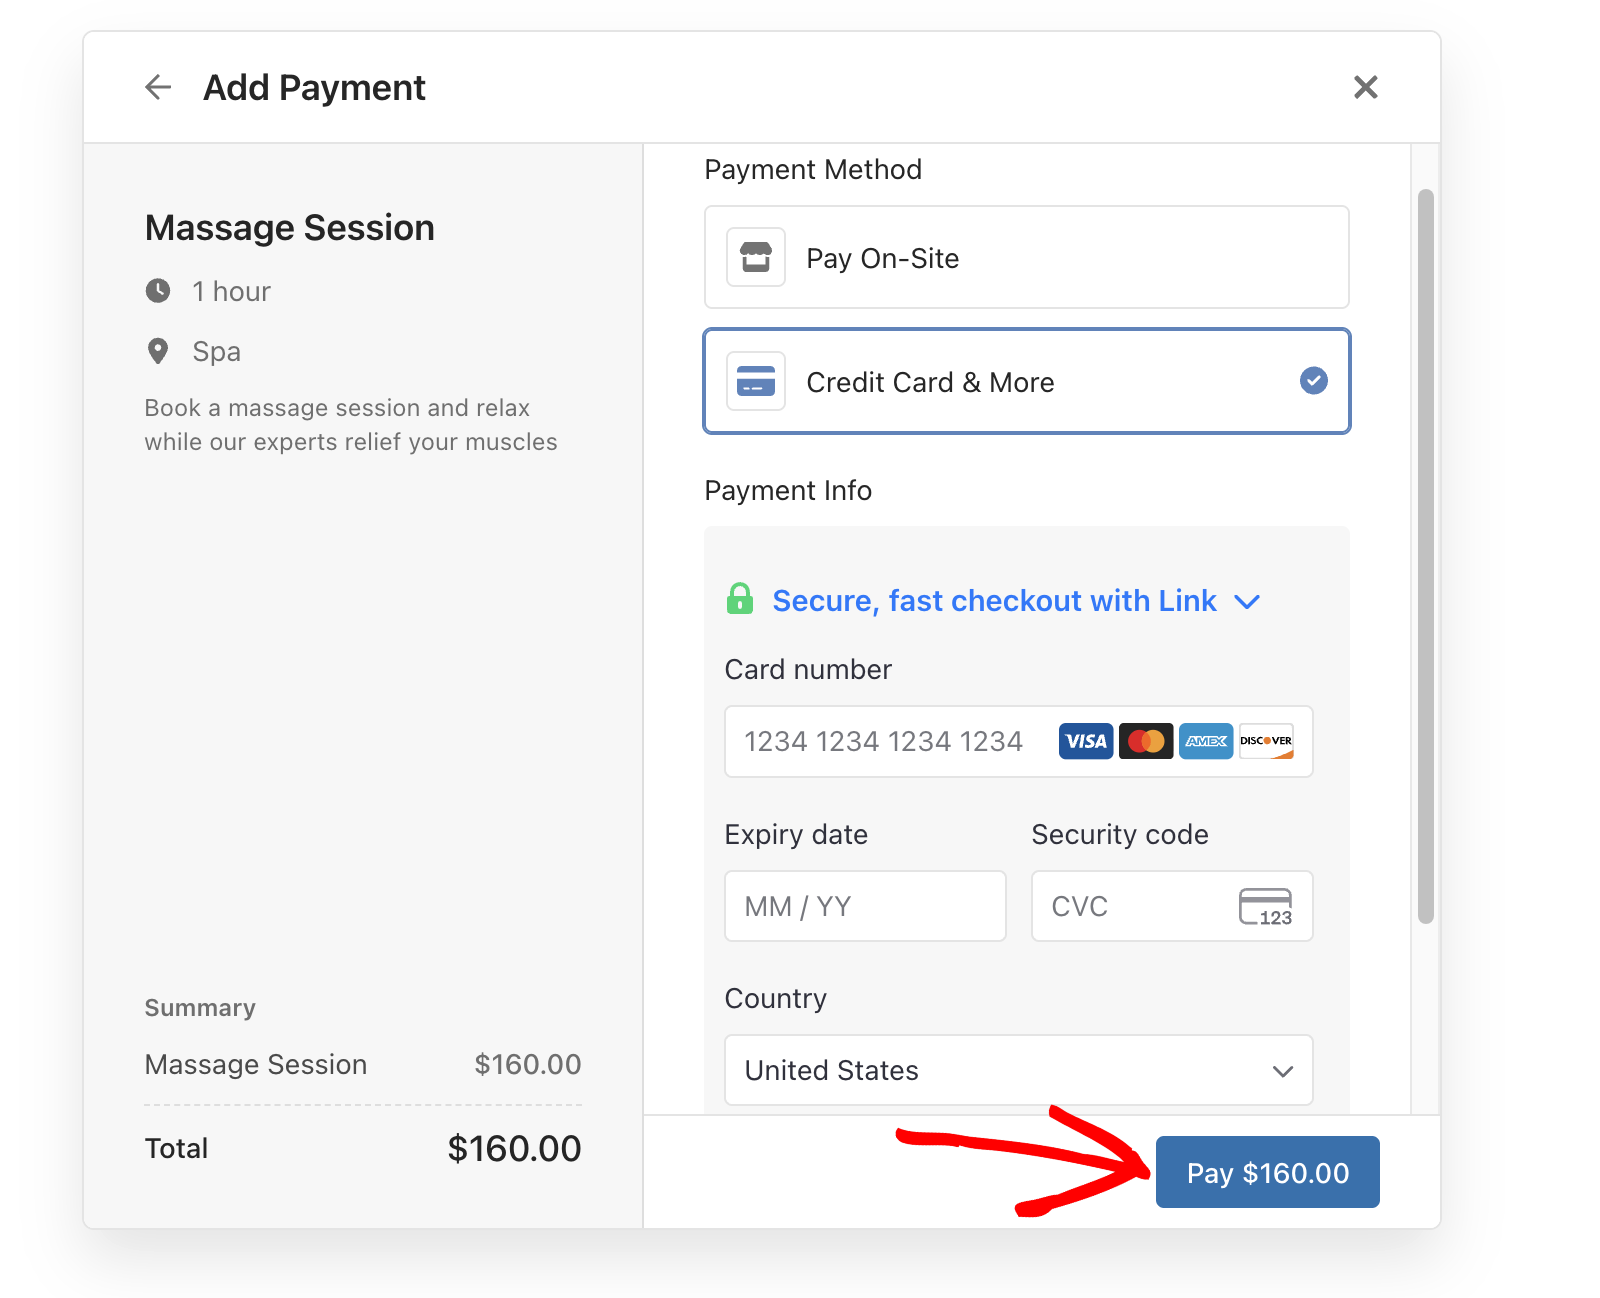
Task: Click the back arrow beside Add Payment
Action: [x=158, y=88]
